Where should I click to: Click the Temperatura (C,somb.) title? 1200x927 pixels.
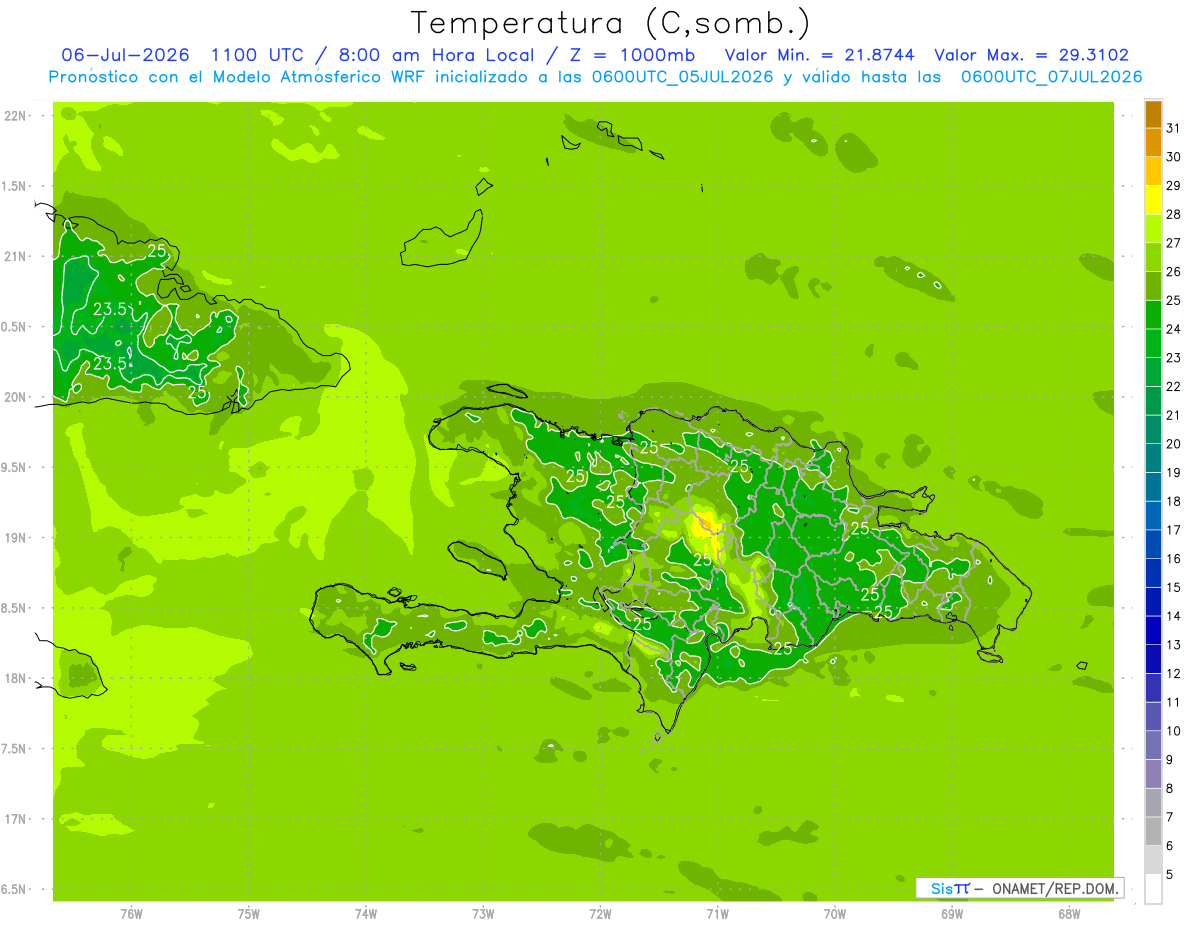point(611,22)
